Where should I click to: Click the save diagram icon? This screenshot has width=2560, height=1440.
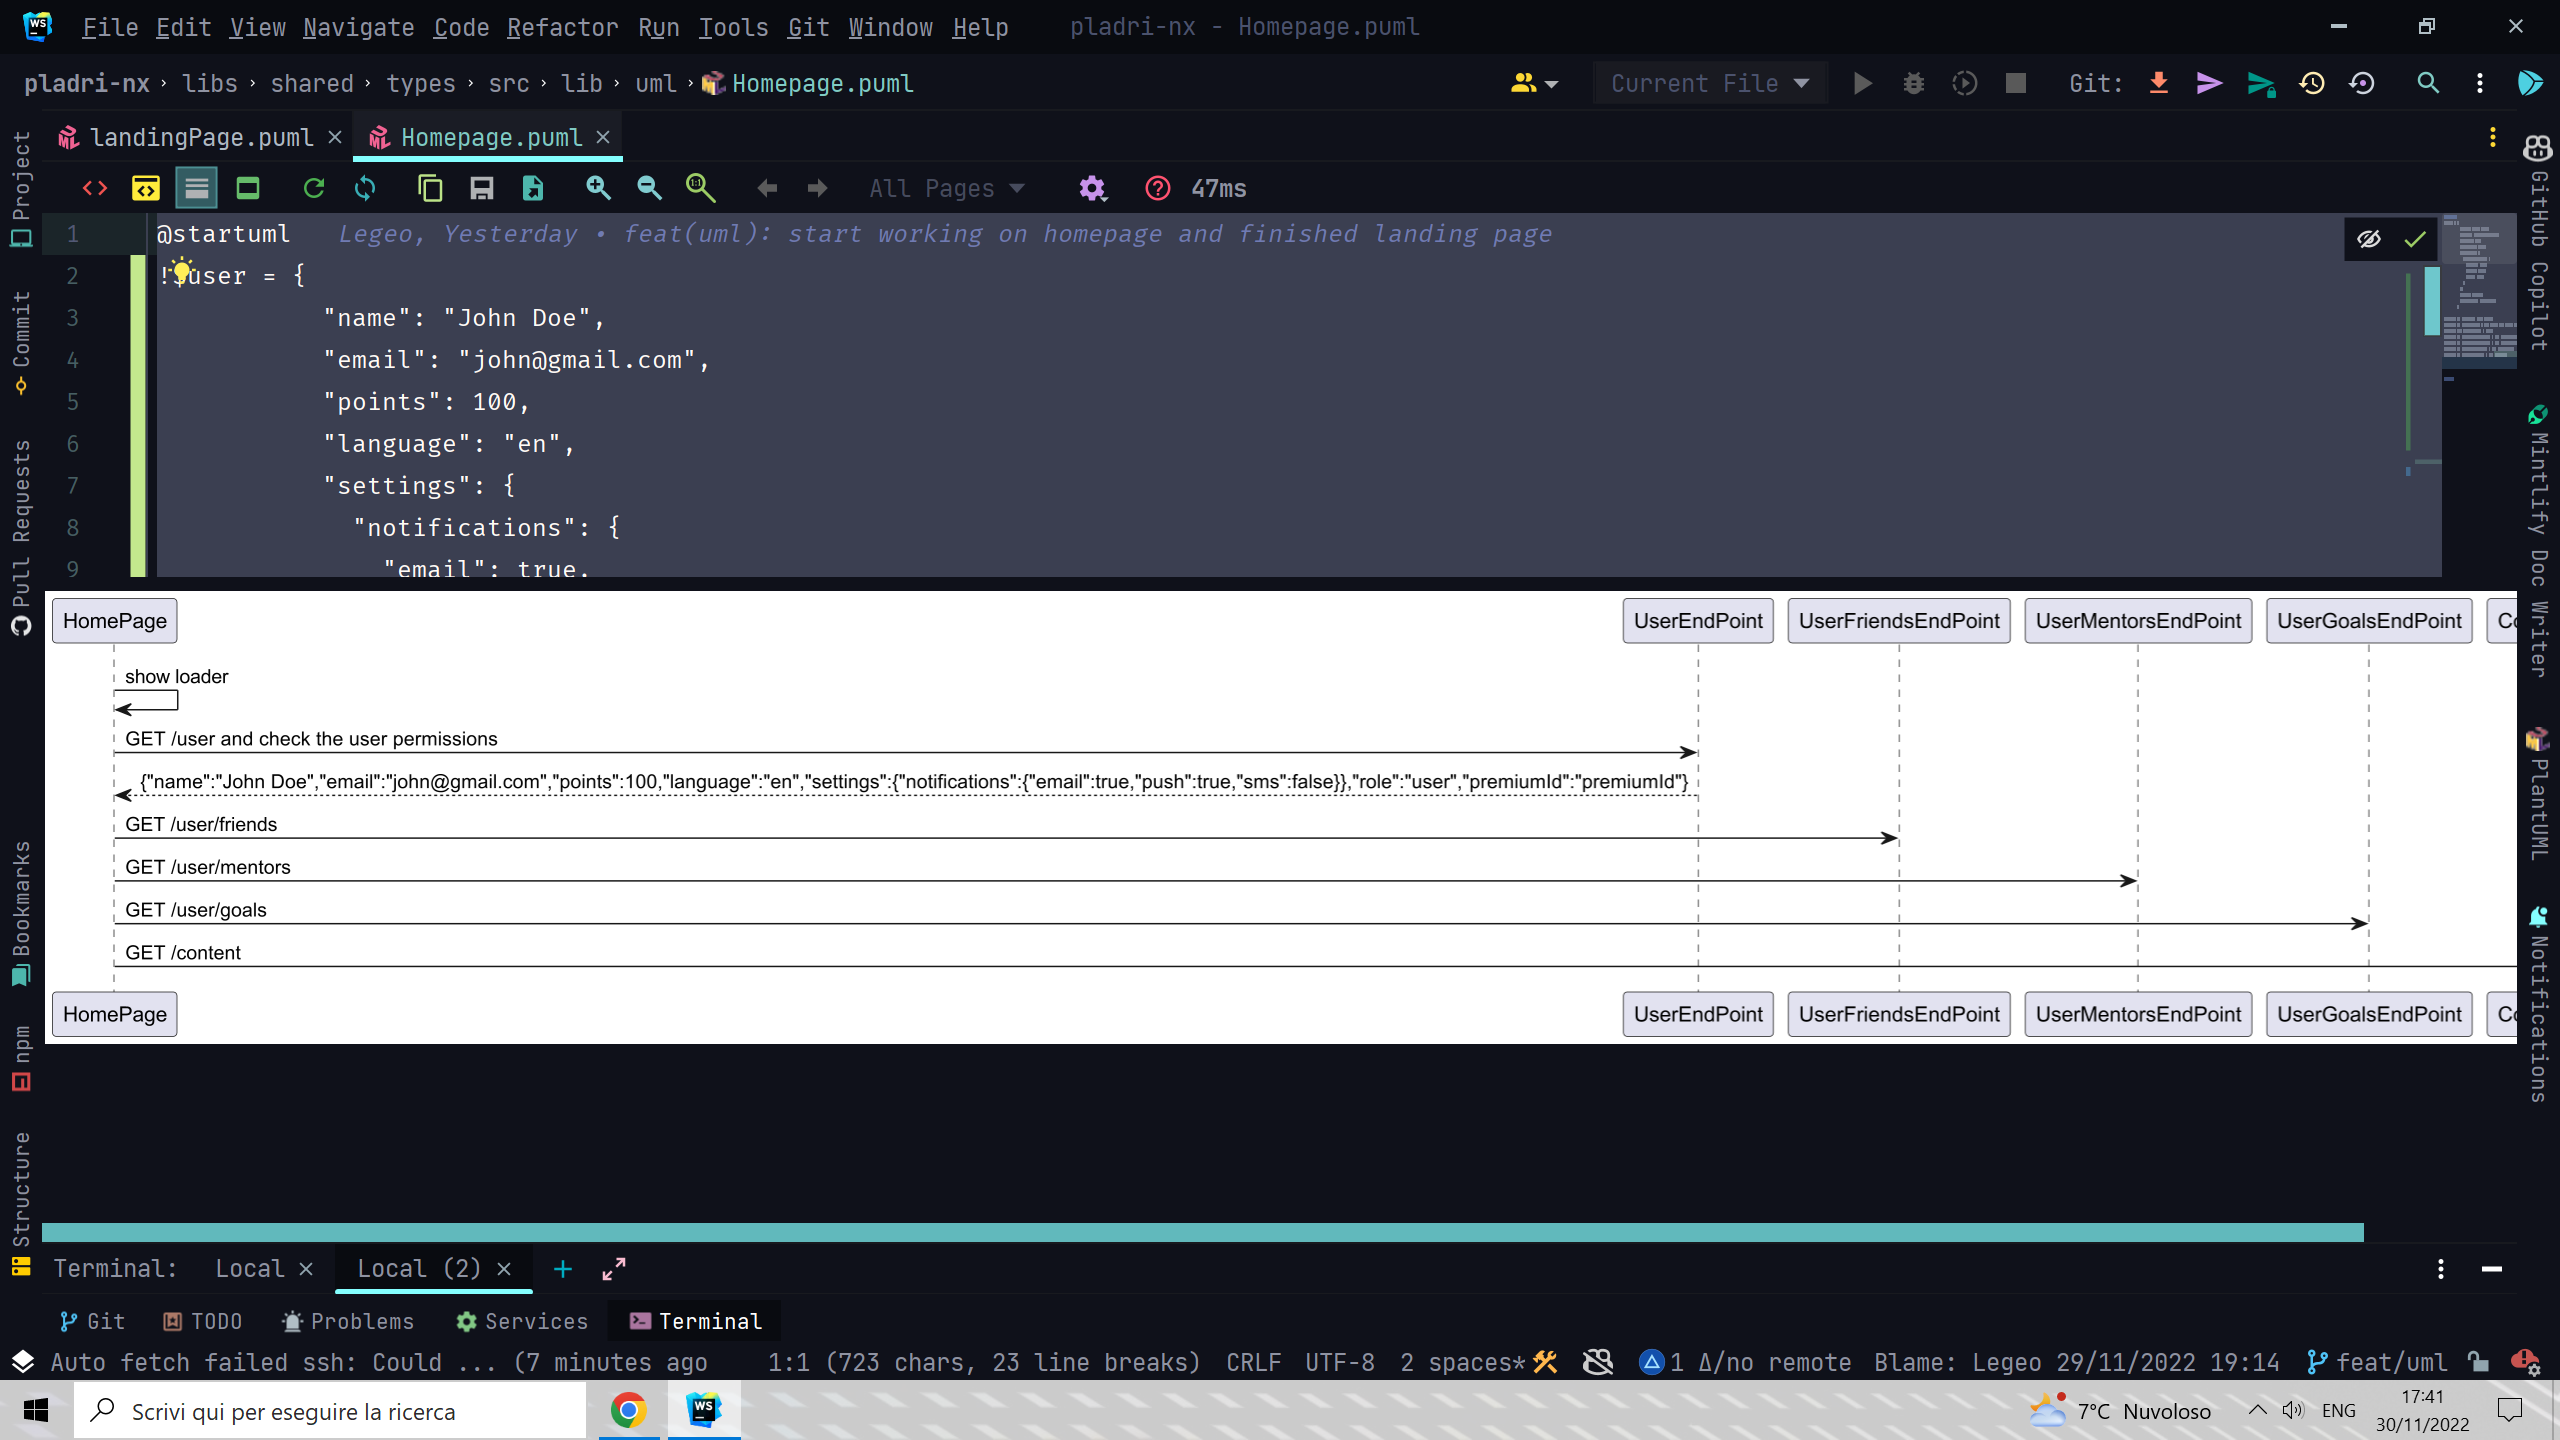coord(482,188)
